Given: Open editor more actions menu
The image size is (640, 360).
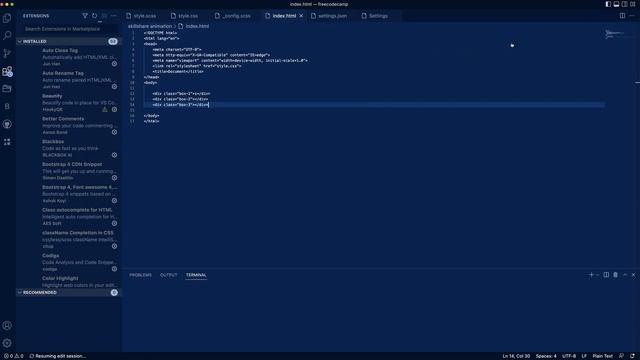Looking at the screenshot, I should pyautogui.click(x=632, y=16).
